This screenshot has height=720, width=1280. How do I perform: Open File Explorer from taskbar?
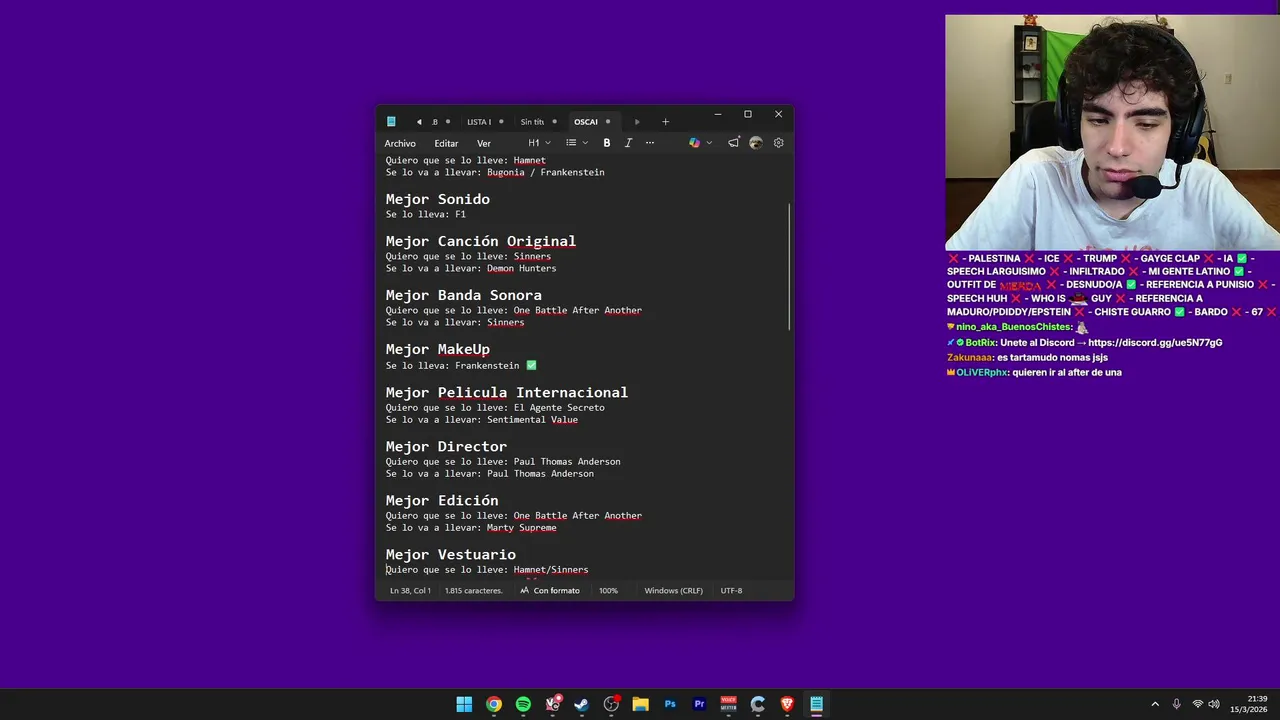tap(640, 704)
